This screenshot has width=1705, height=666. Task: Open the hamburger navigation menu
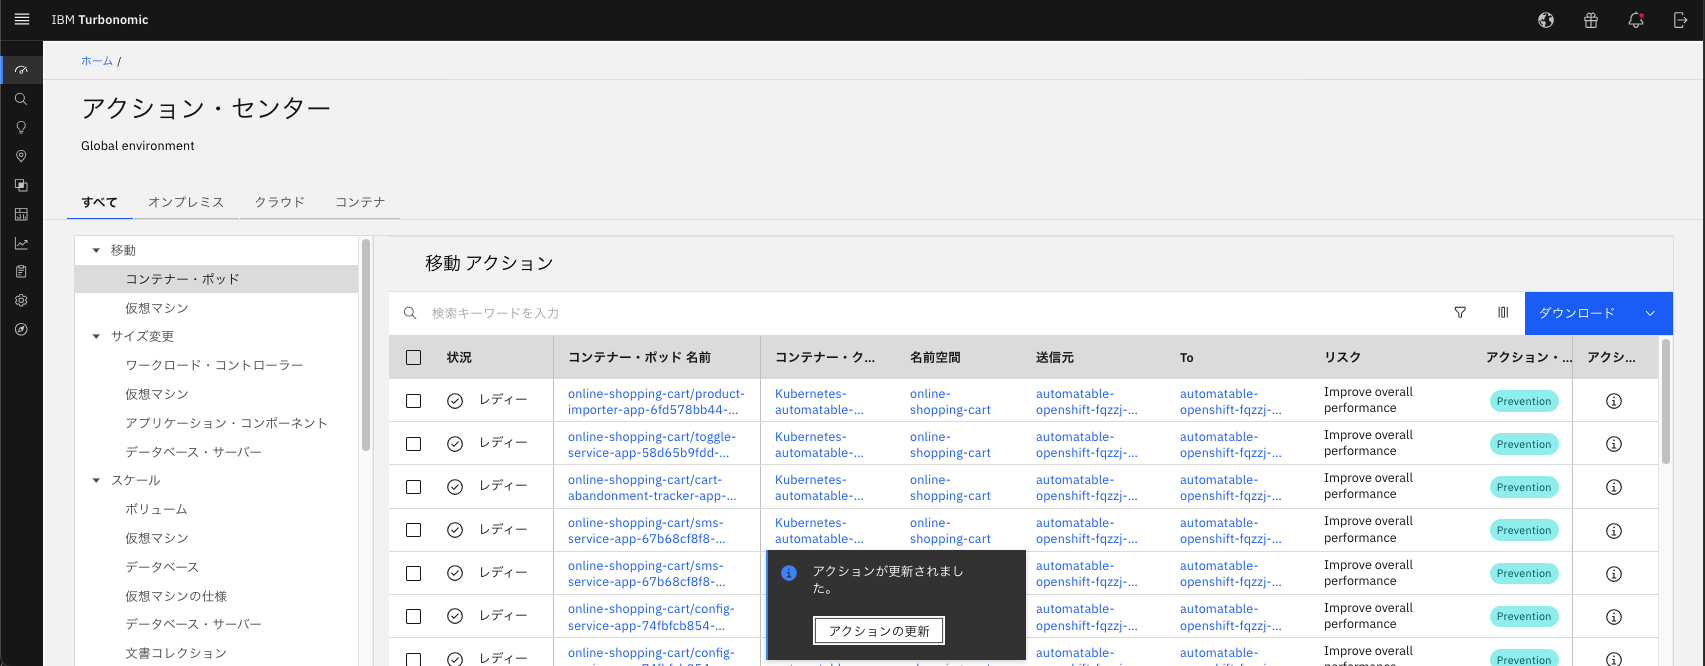[x=21, y=19]
